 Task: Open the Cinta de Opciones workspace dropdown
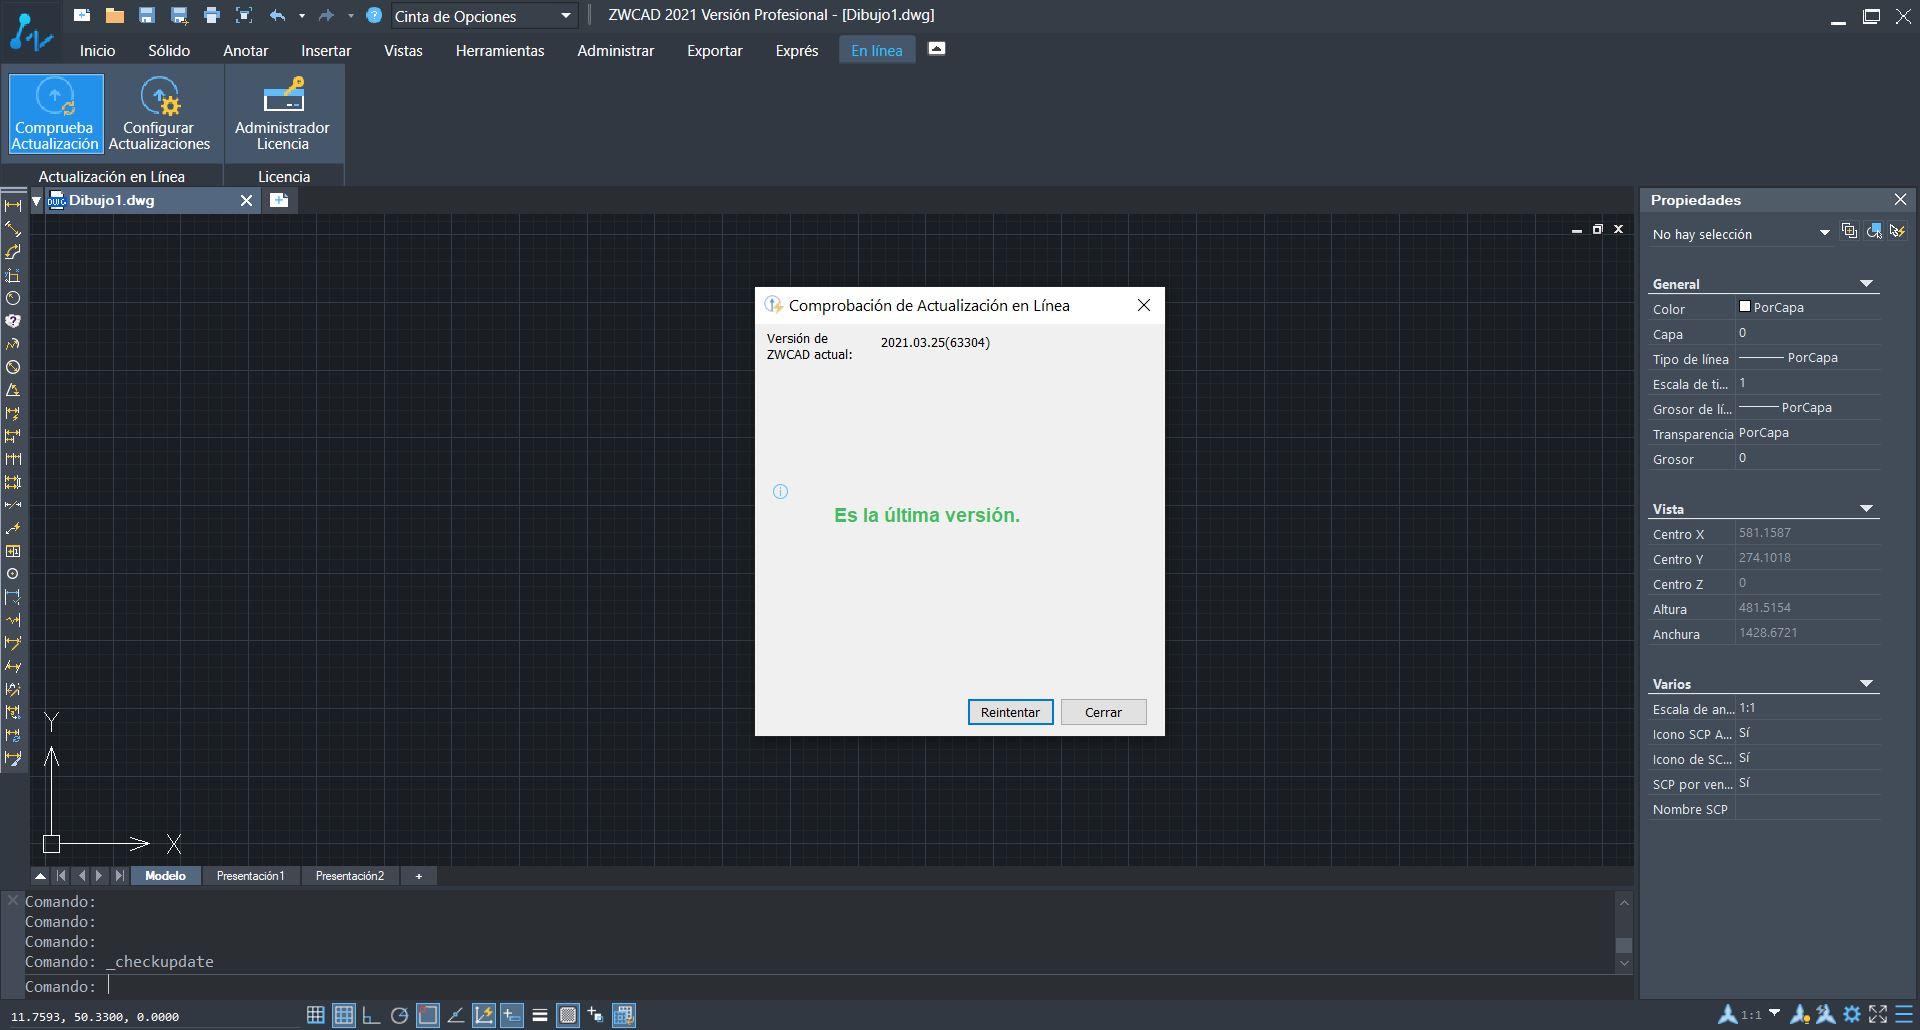565,16
